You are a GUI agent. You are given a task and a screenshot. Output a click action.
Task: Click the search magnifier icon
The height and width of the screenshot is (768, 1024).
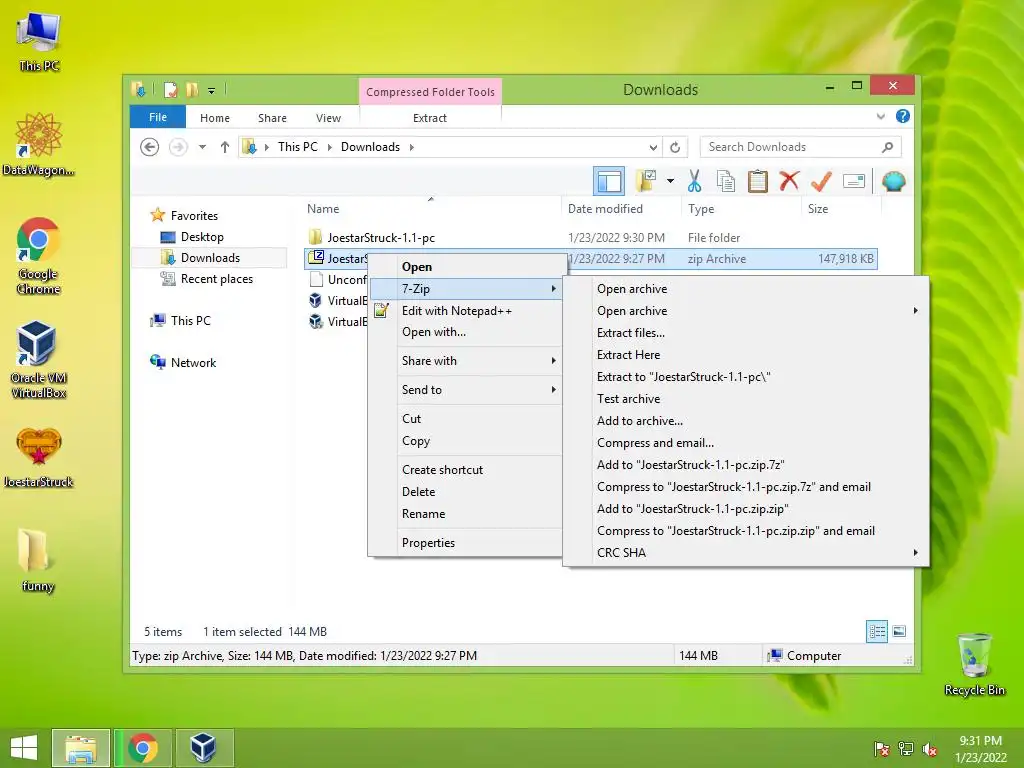887,147
